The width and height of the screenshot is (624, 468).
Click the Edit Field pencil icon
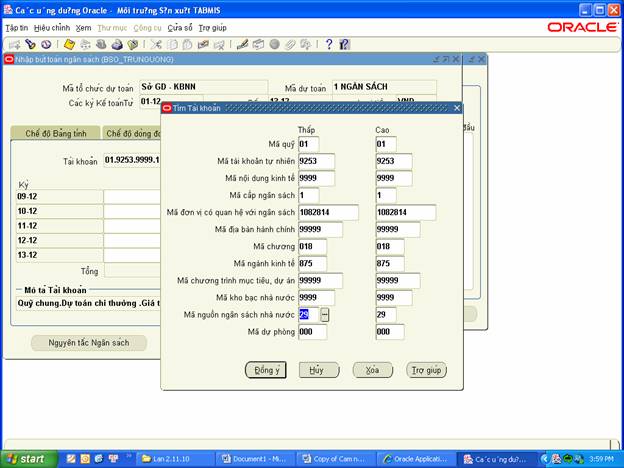[242, 44]
